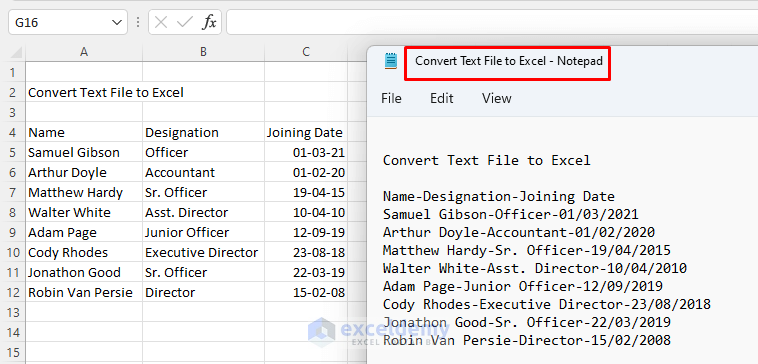Select column B header in Excel
This screenshot has width=758, height=364.
(204, 52)
